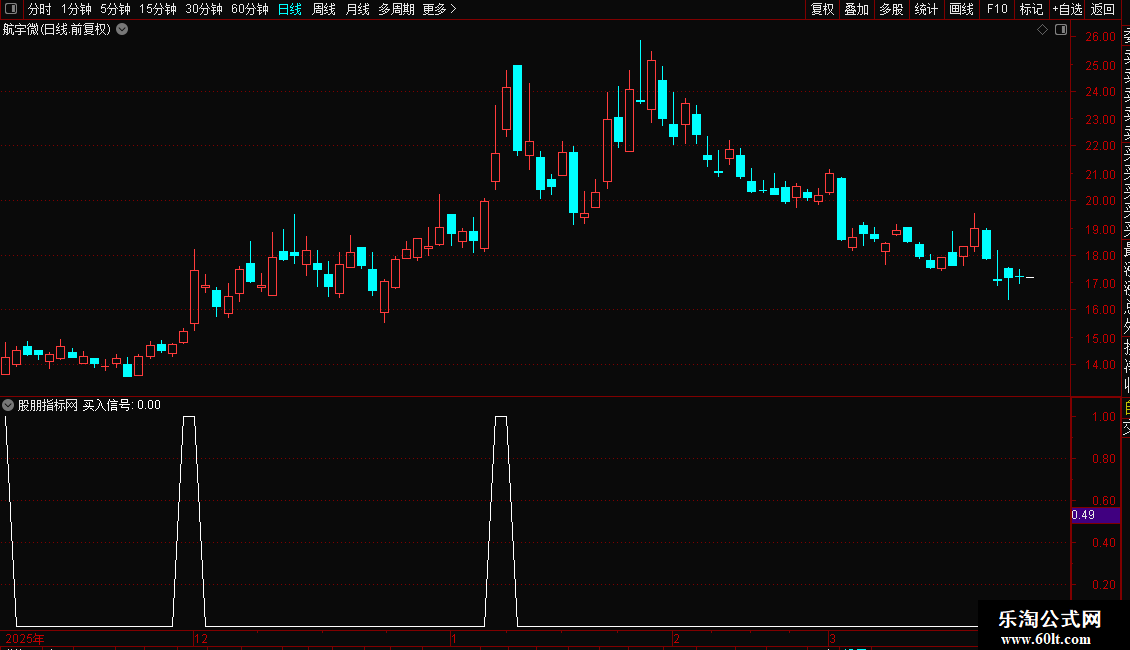1130x650 pixels.
Task: Open 多周期 multi-period view
Action: click(x=396, y=9)
